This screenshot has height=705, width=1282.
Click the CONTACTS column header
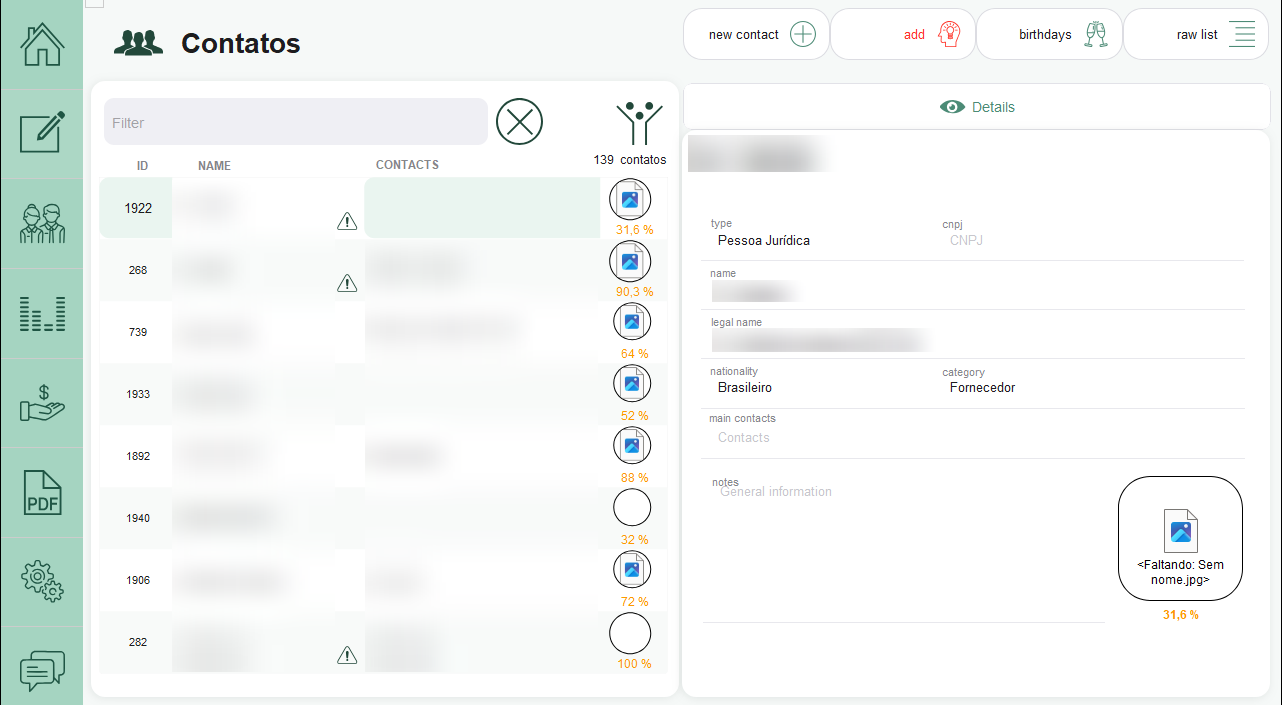[x=407, y=165]
